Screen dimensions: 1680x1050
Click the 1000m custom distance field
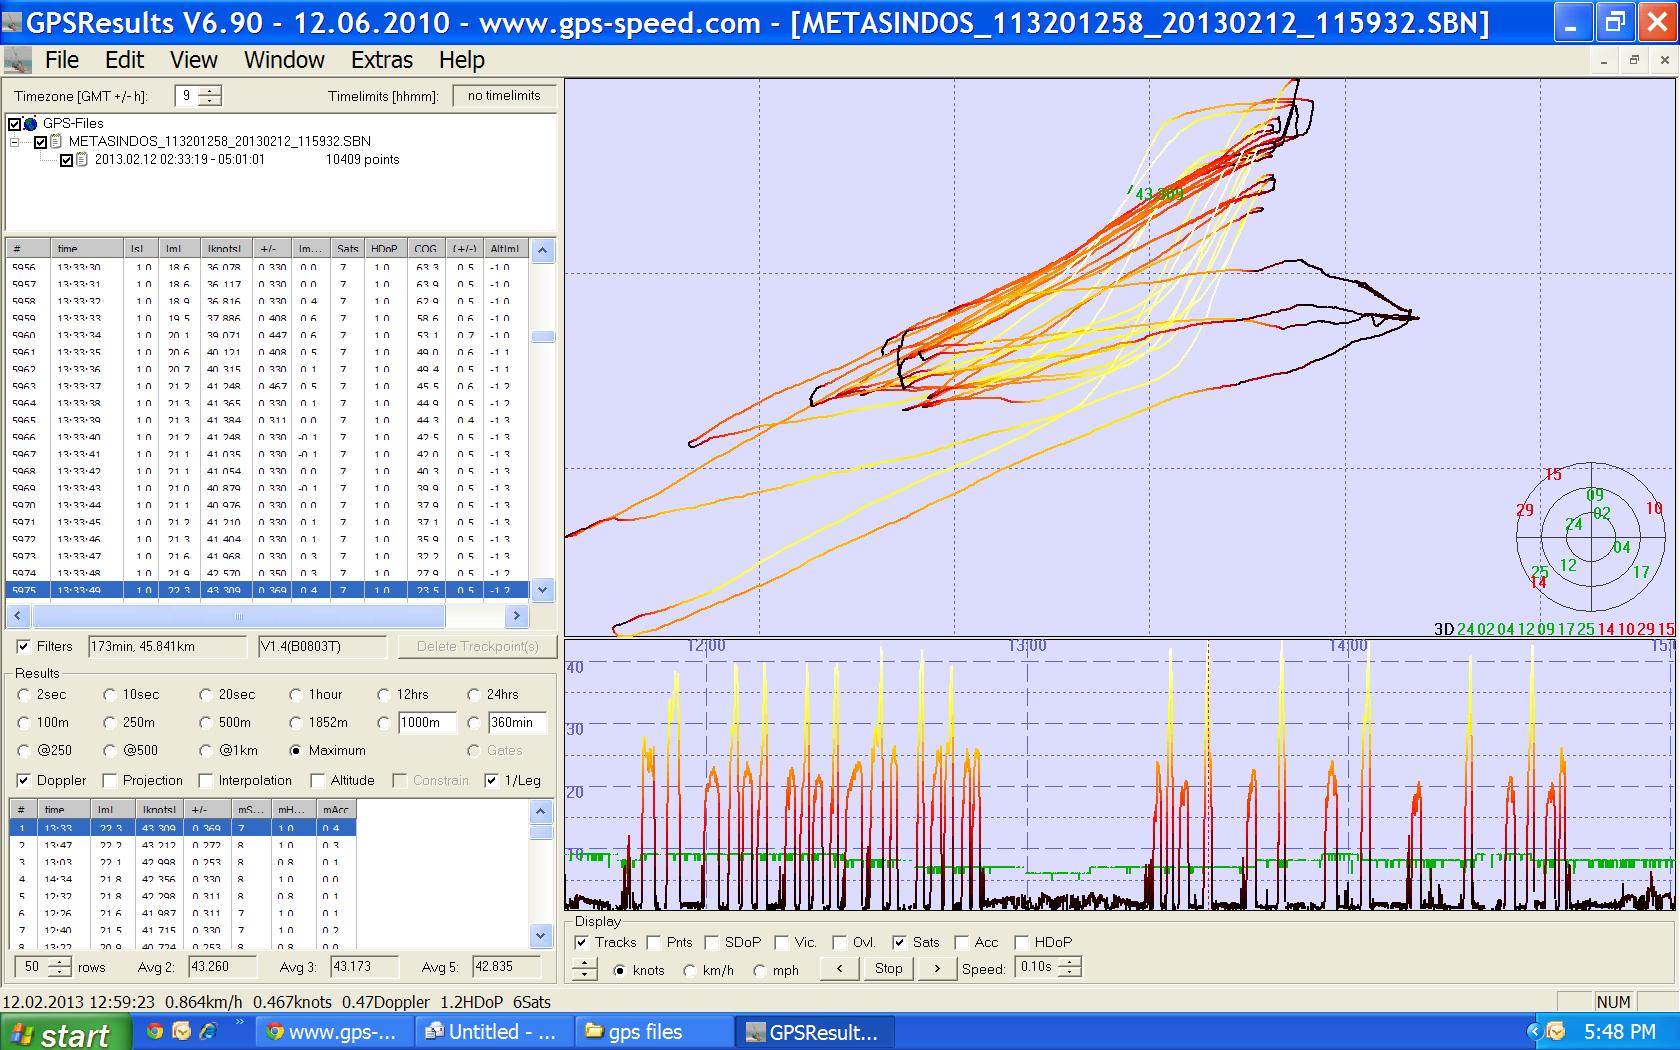click(426, 722)
